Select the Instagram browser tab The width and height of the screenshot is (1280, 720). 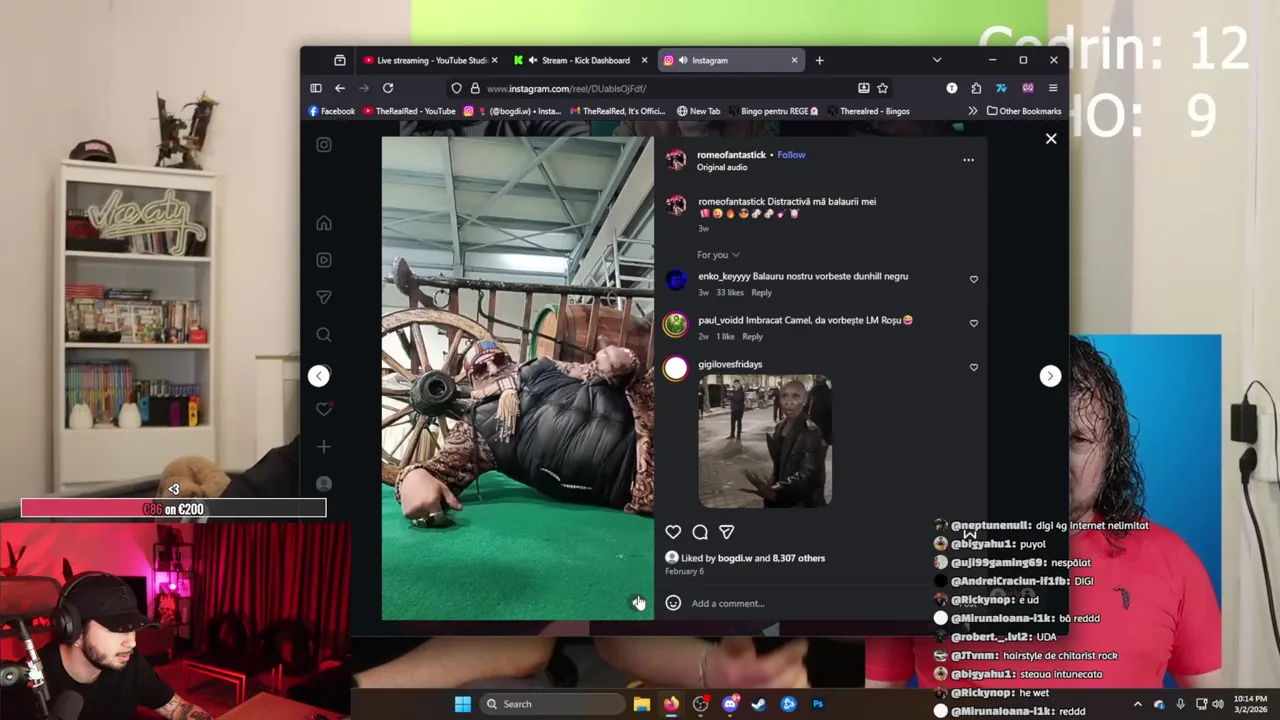click(x=730, y=60)
